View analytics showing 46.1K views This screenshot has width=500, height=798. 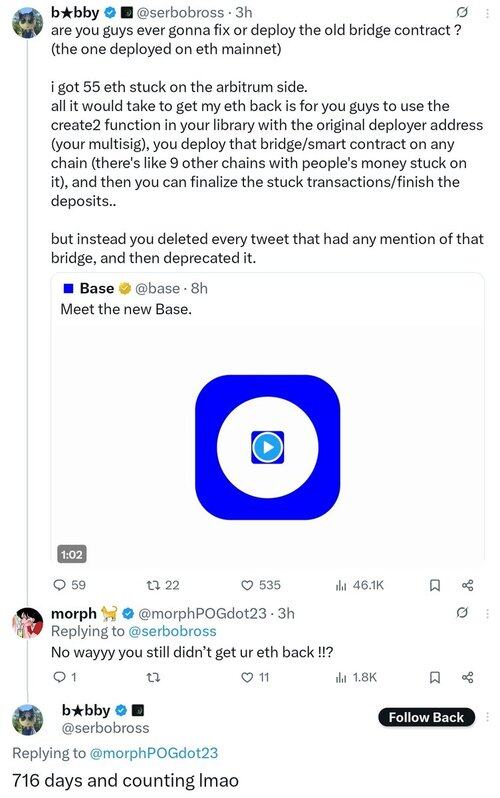(x=341, y=585)
